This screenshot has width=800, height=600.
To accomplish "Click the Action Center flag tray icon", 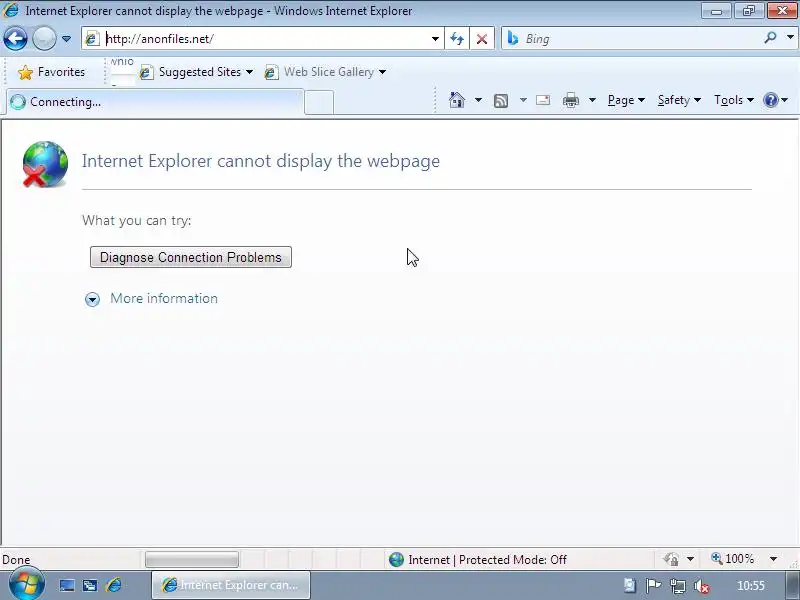I will 653,586.
